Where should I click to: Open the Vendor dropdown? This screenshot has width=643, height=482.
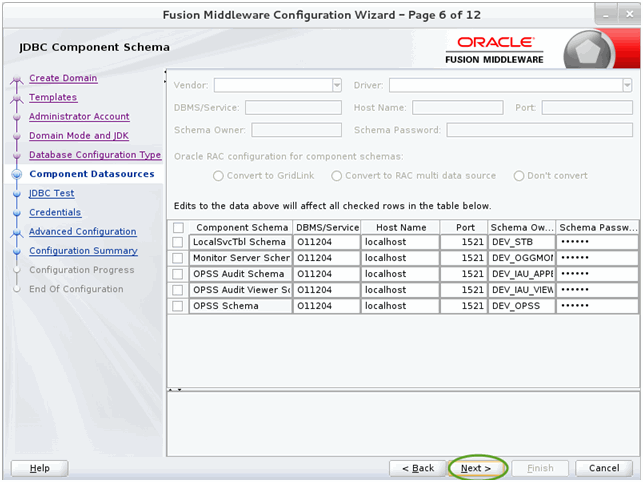(278, 85)
